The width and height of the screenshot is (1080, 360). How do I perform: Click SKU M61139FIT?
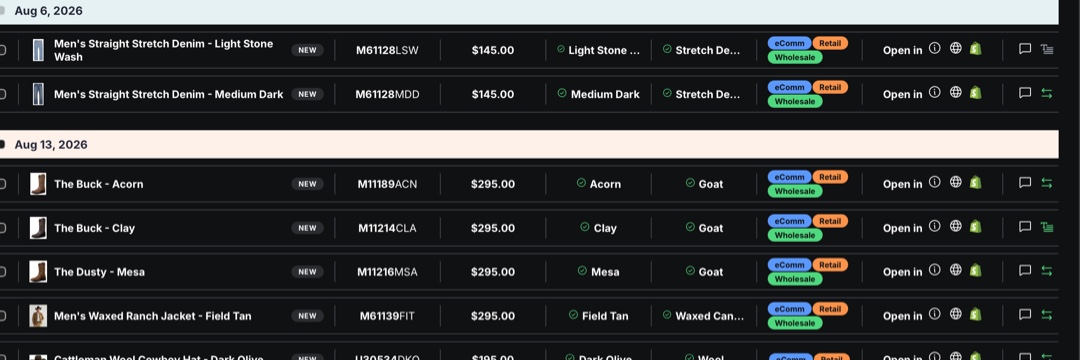(x=387, y=316)
